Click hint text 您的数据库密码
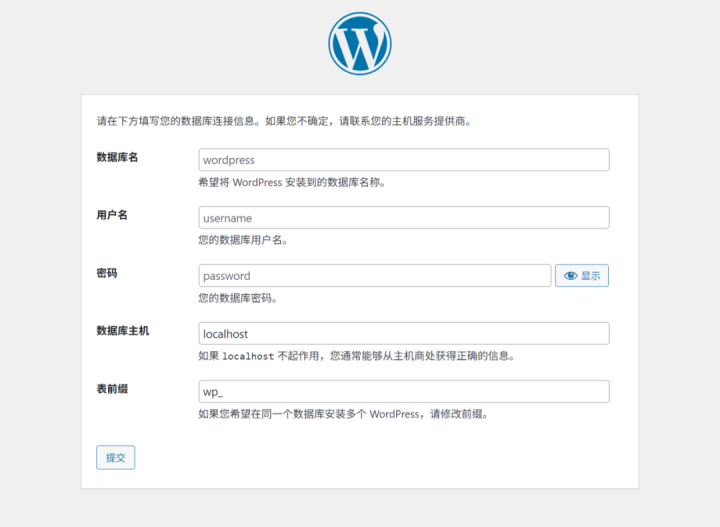Image resolution: width=720 pixels, height=527 pixels. click(237, 298)
